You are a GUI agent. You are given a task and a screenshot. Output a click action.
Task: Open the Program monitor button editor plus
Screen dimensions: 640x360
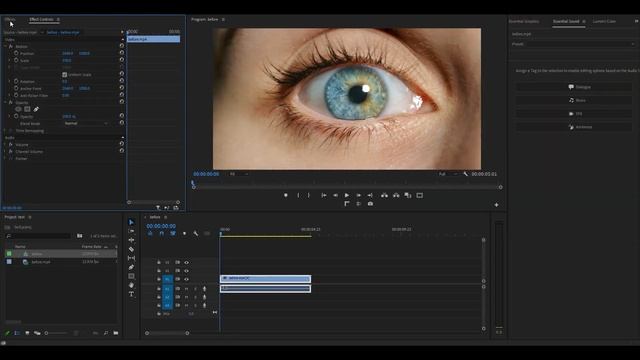coord(496,205)
